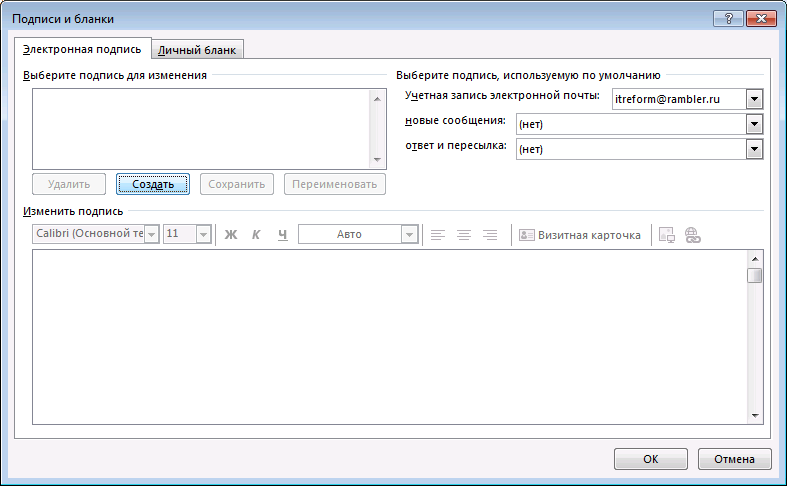Toggle bold (Ж) formatting
Viewport: 787px width, 486px height.
point(231,234)
